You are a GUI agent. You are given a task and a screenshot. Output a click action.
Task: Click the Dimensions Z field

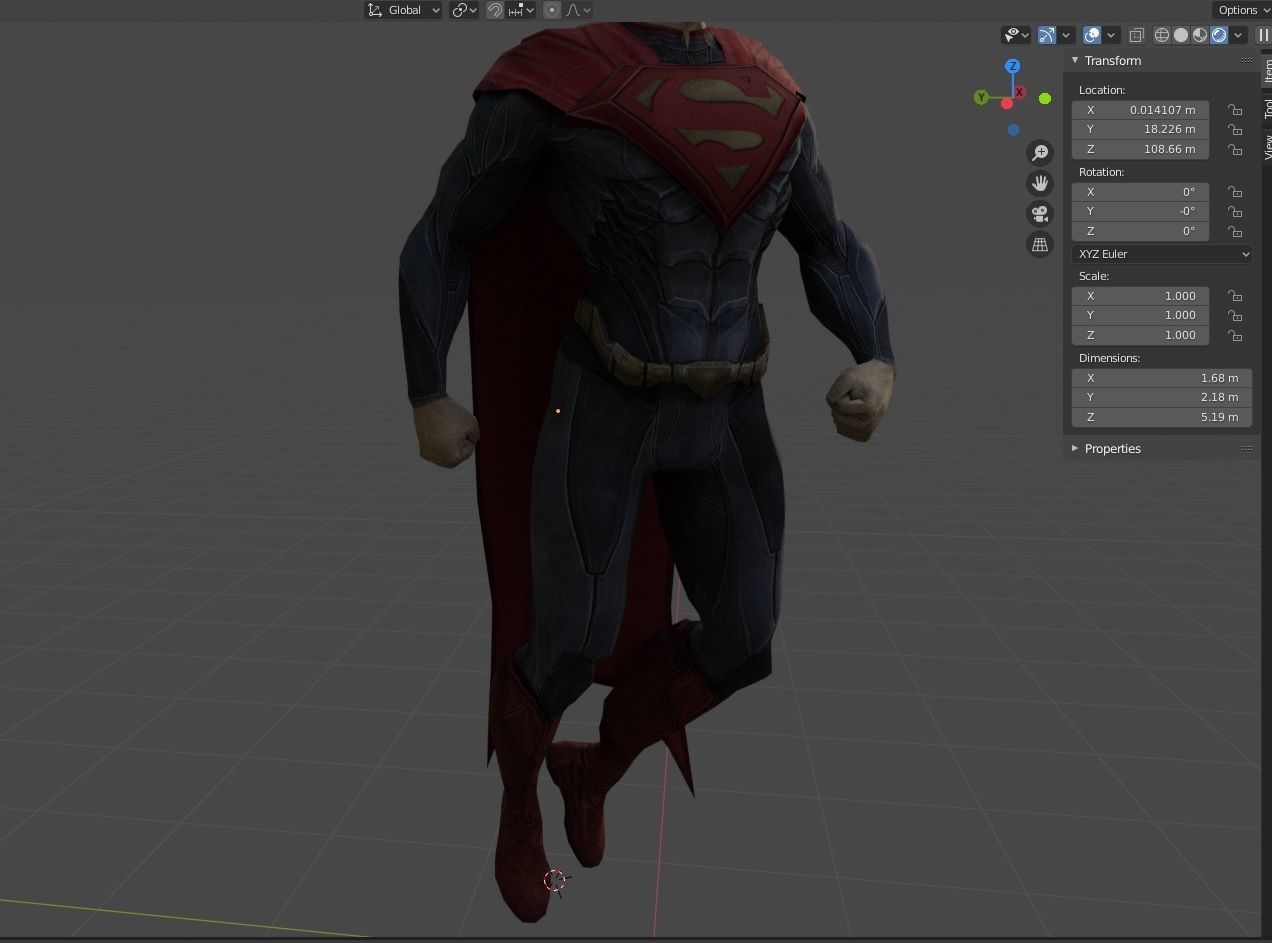(1162, 417)
